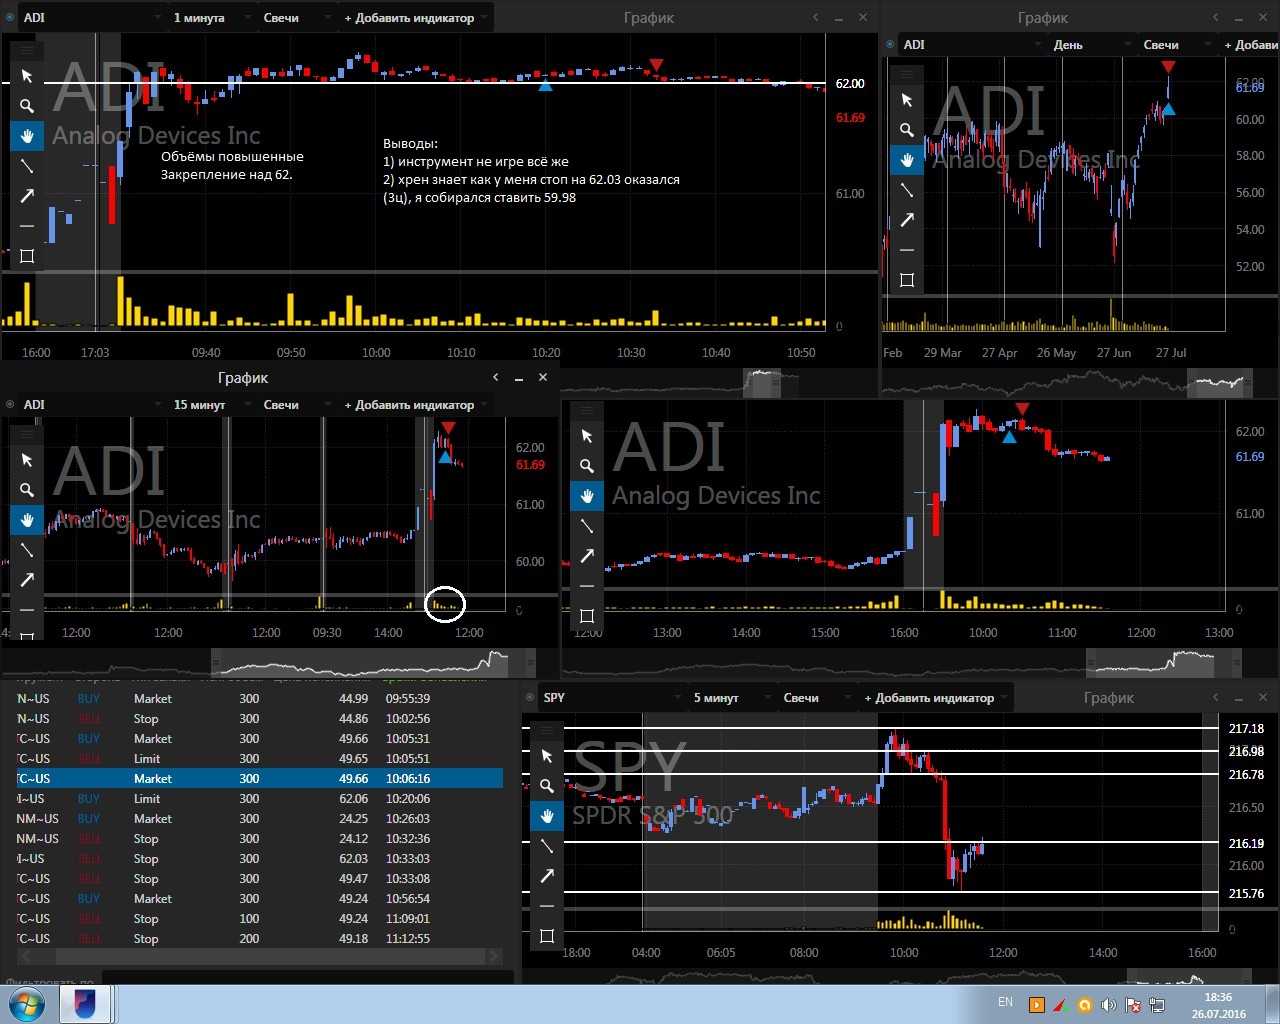Screen dimensions: 1280x1024
Task: Select trend line tool in ADI 1-minute chart
Action: pos(27,166)
